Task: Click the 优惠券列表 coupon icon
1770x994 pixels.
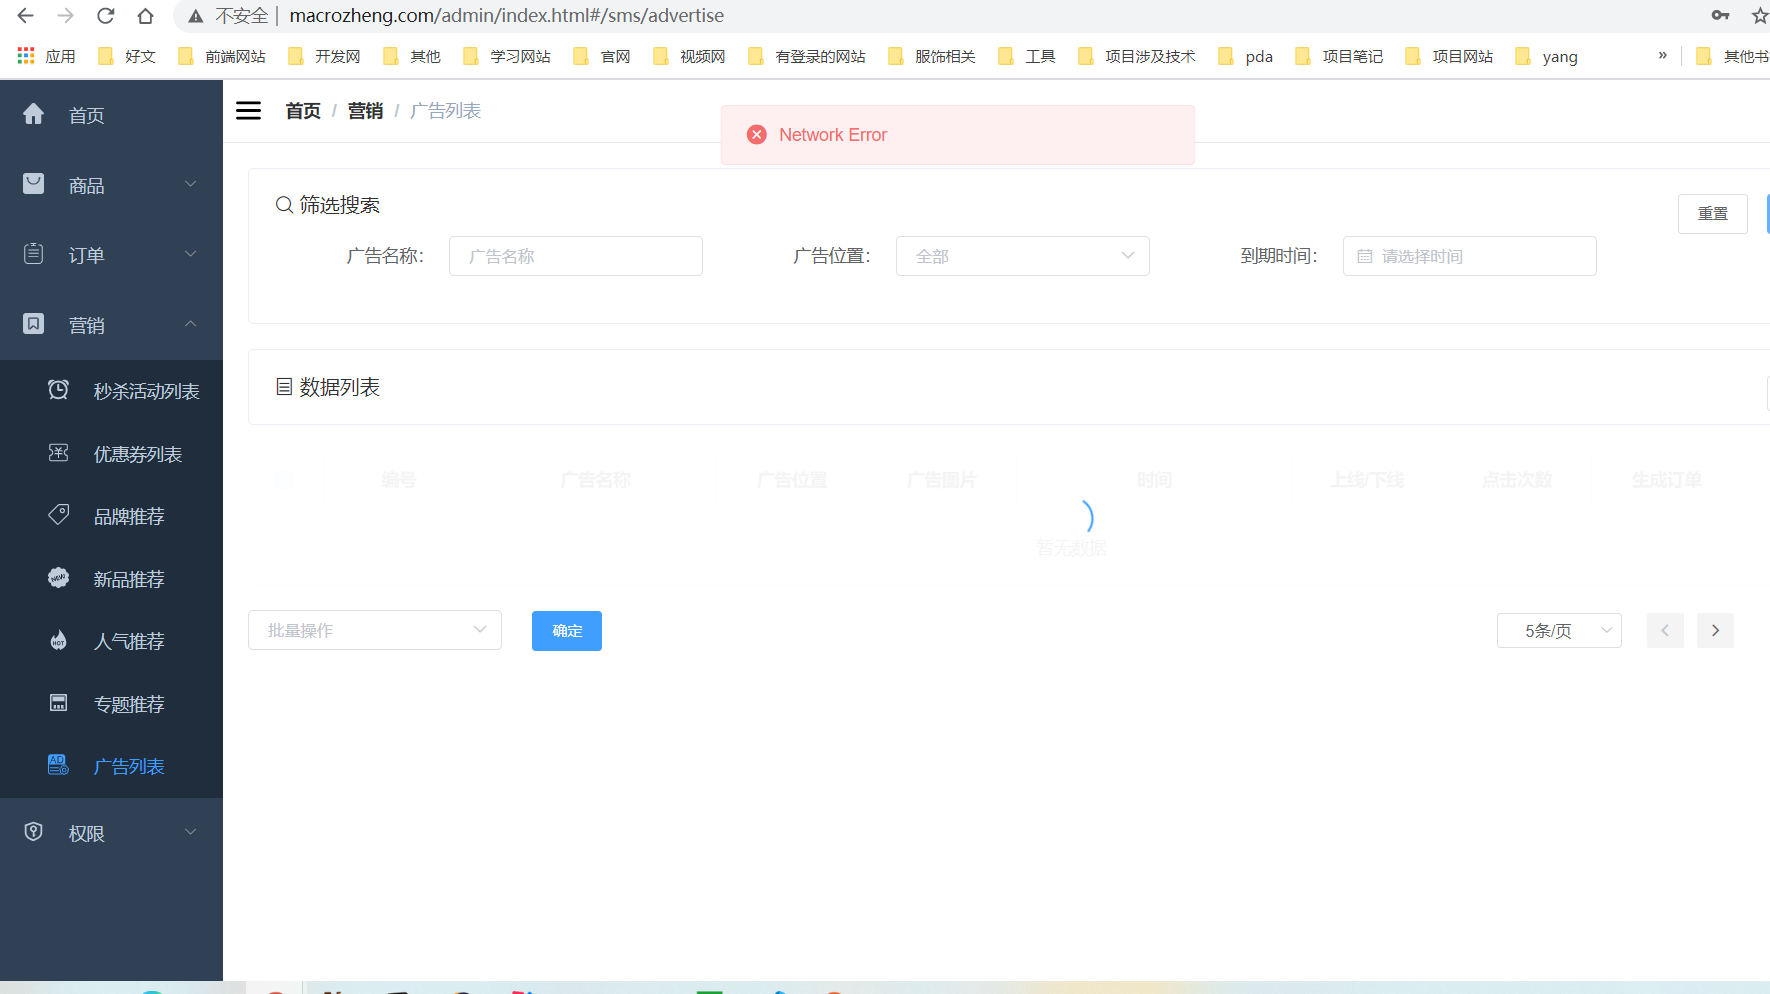Action: tap(58, 452)
